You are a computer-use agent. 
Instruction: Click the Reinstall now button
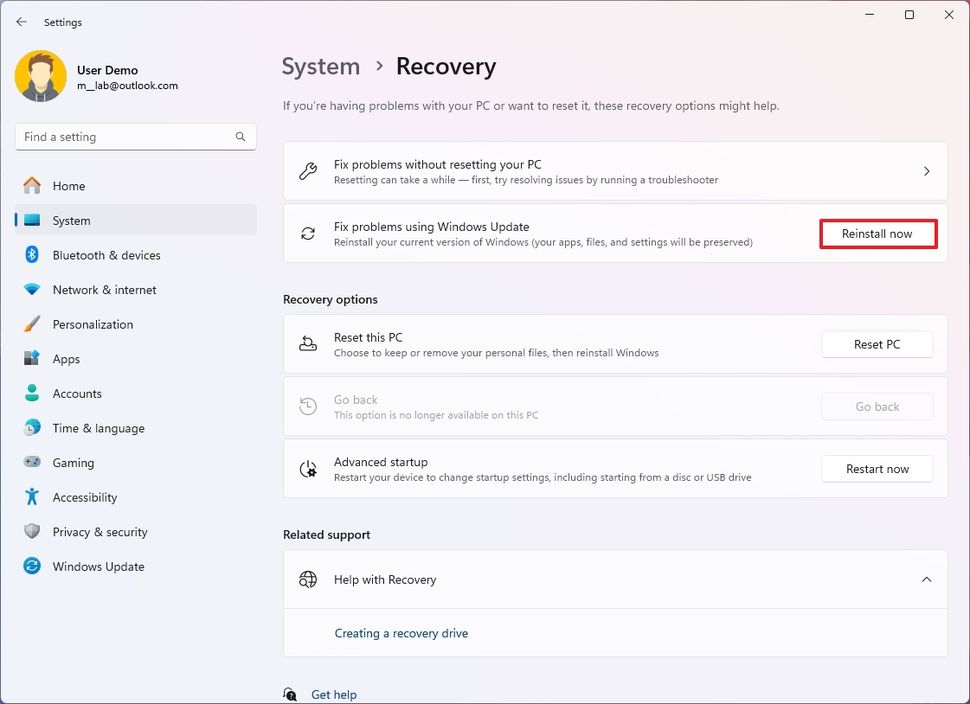(877, 233)
